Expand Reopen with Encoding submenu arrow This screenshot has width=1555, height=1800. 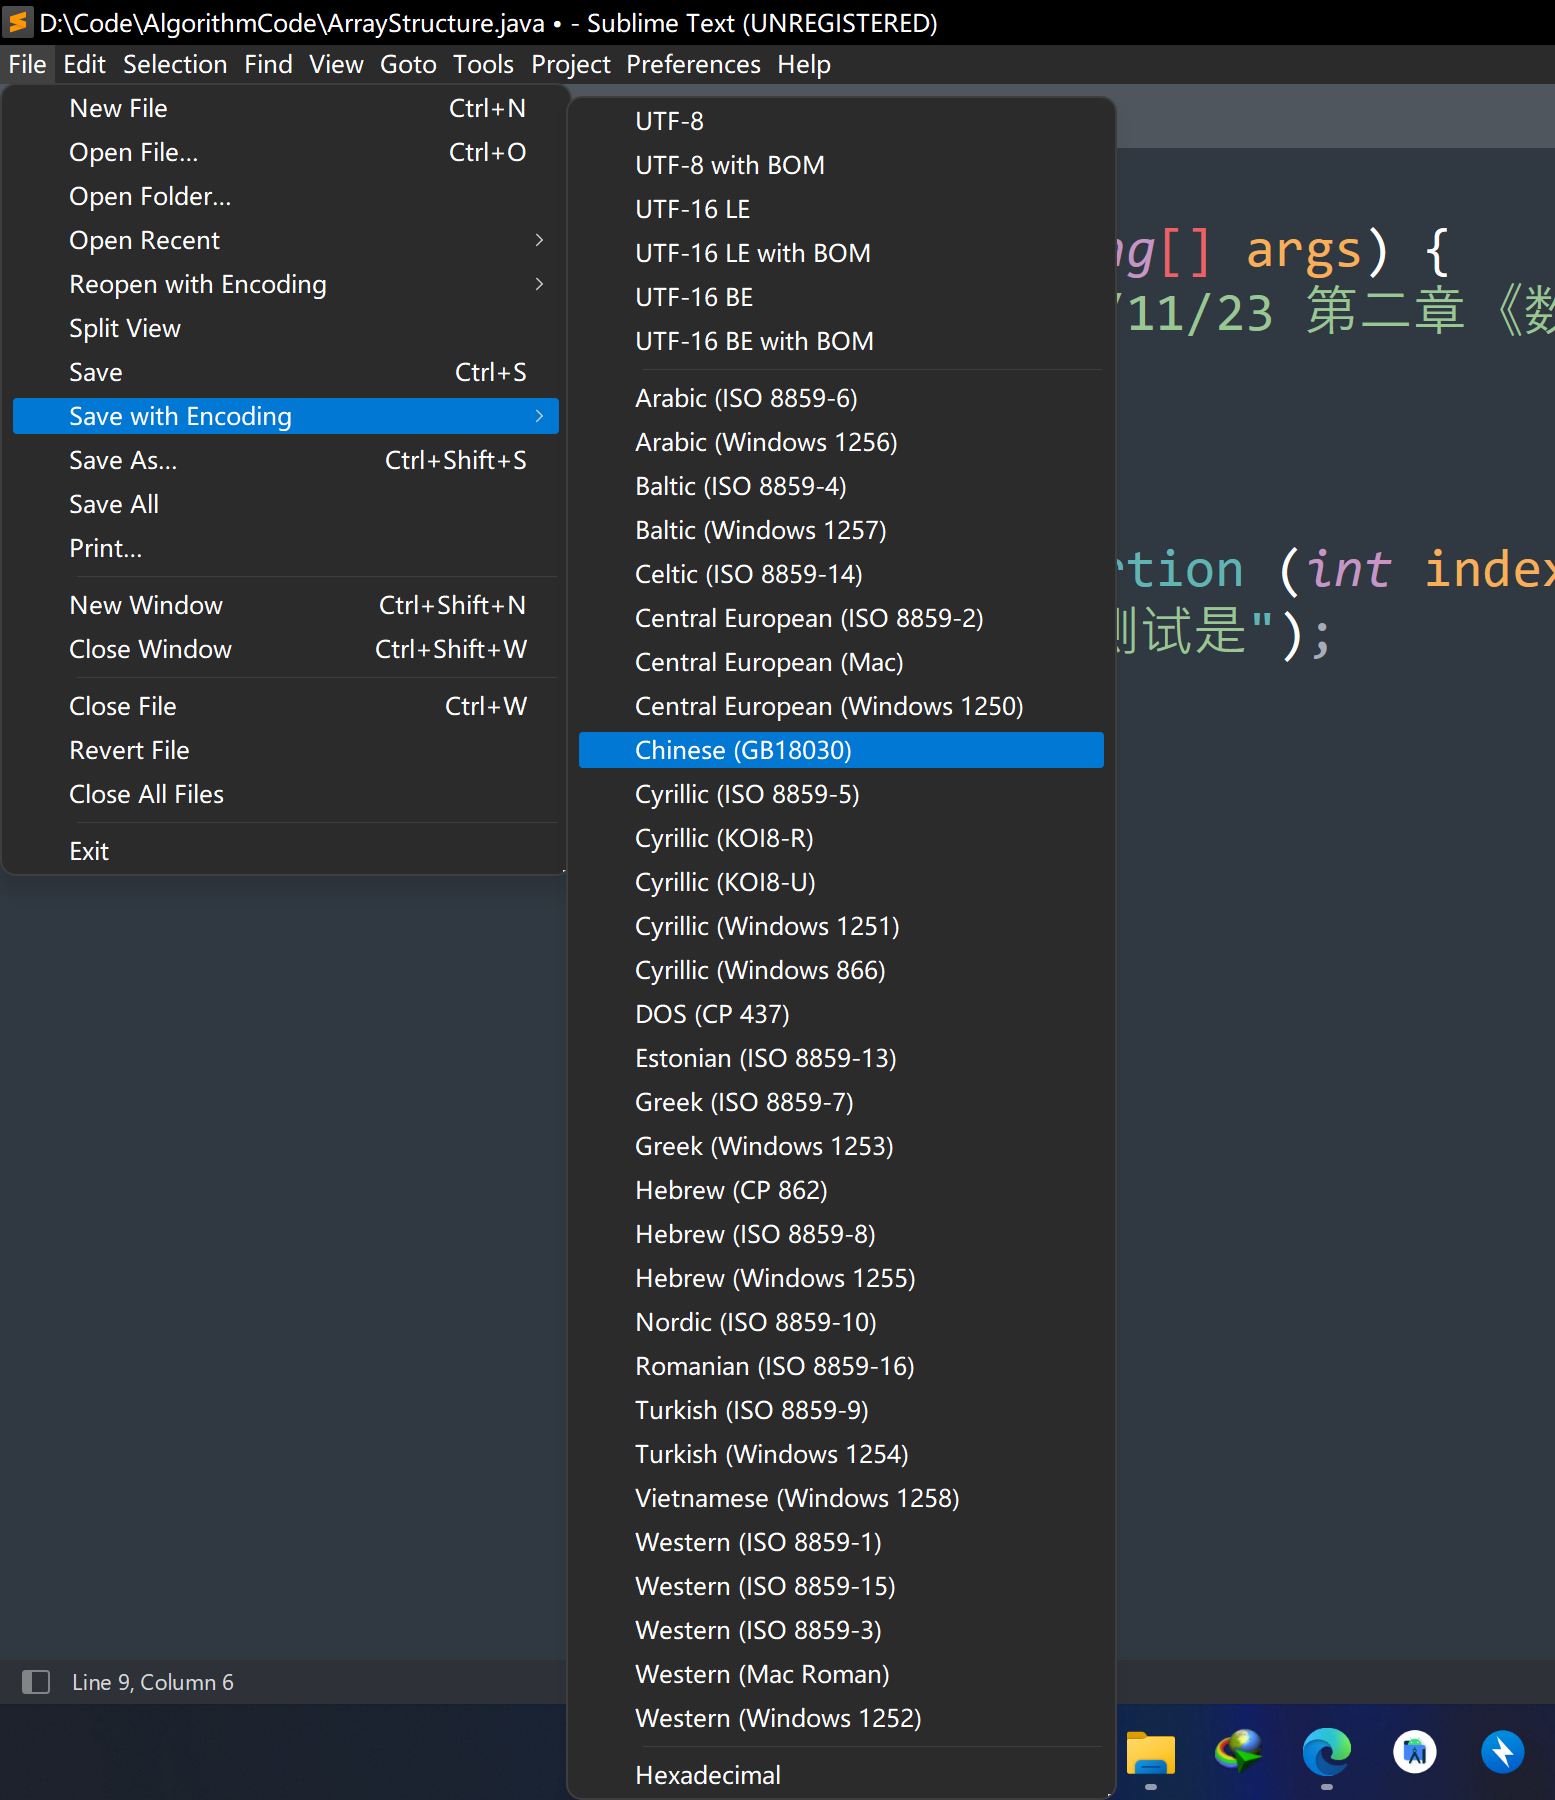539,284
